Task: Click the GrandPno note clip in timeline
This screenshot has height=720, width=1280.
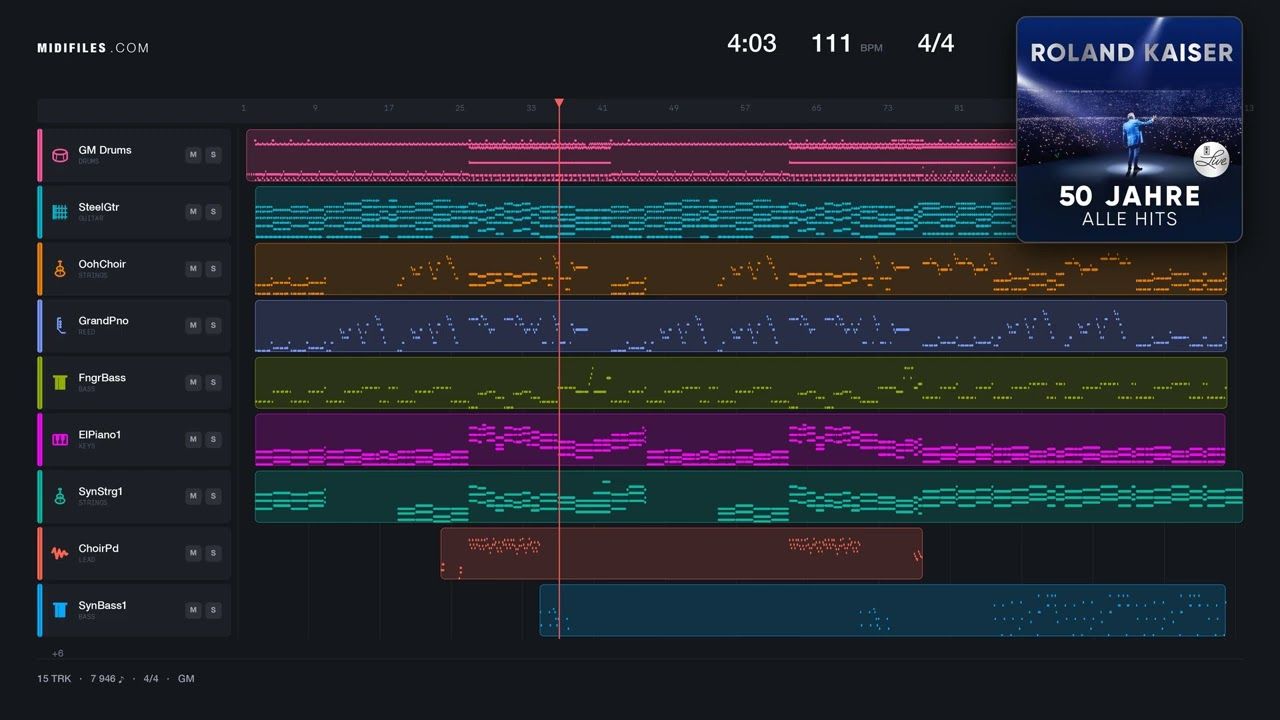Action: [x=740, y=326]
